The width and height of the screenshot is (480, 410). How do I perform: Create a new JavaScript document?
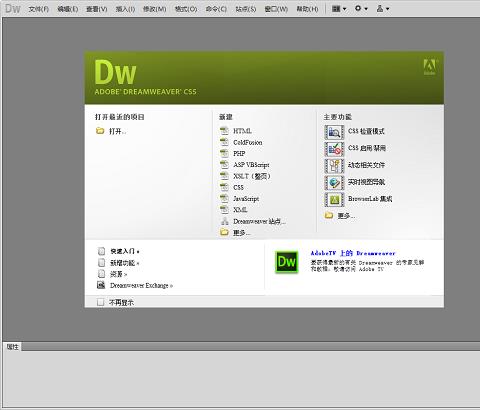tap(246, 199)
